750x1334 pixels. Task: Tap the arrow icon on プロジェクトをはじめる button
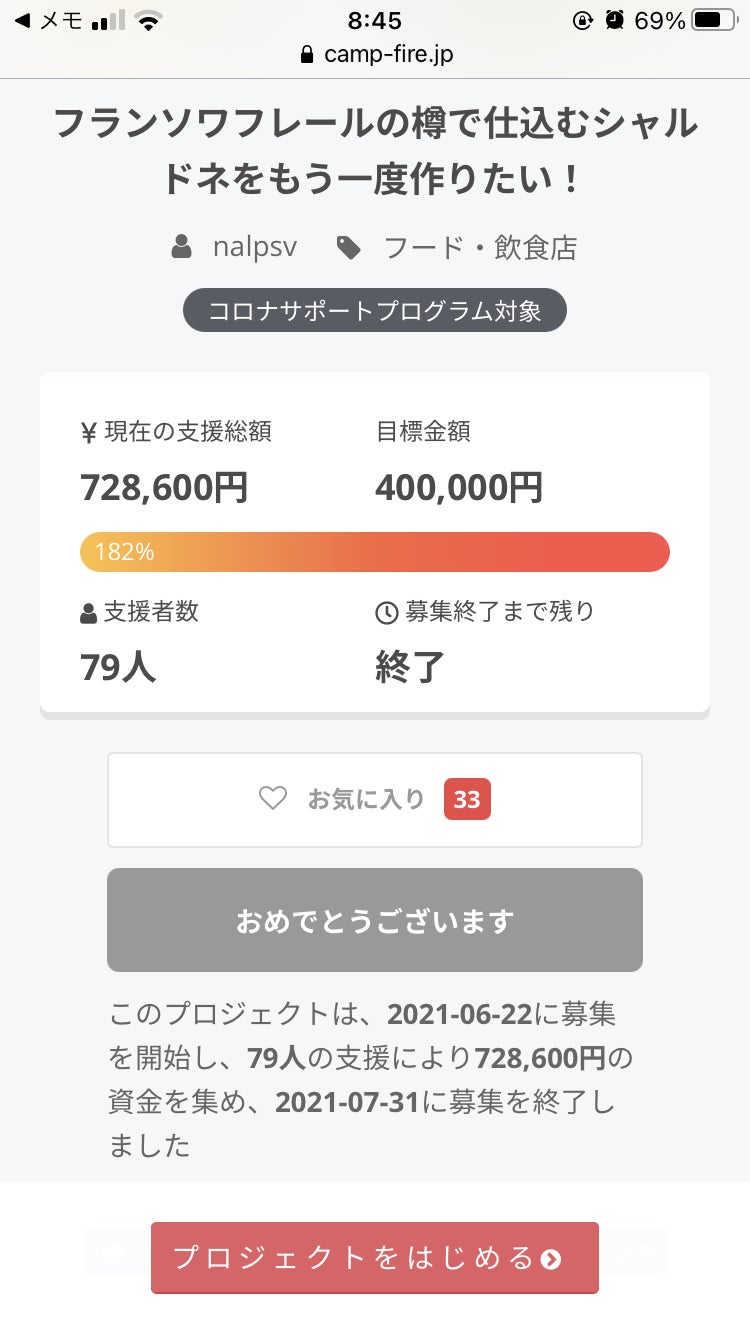coord(550,1259)
